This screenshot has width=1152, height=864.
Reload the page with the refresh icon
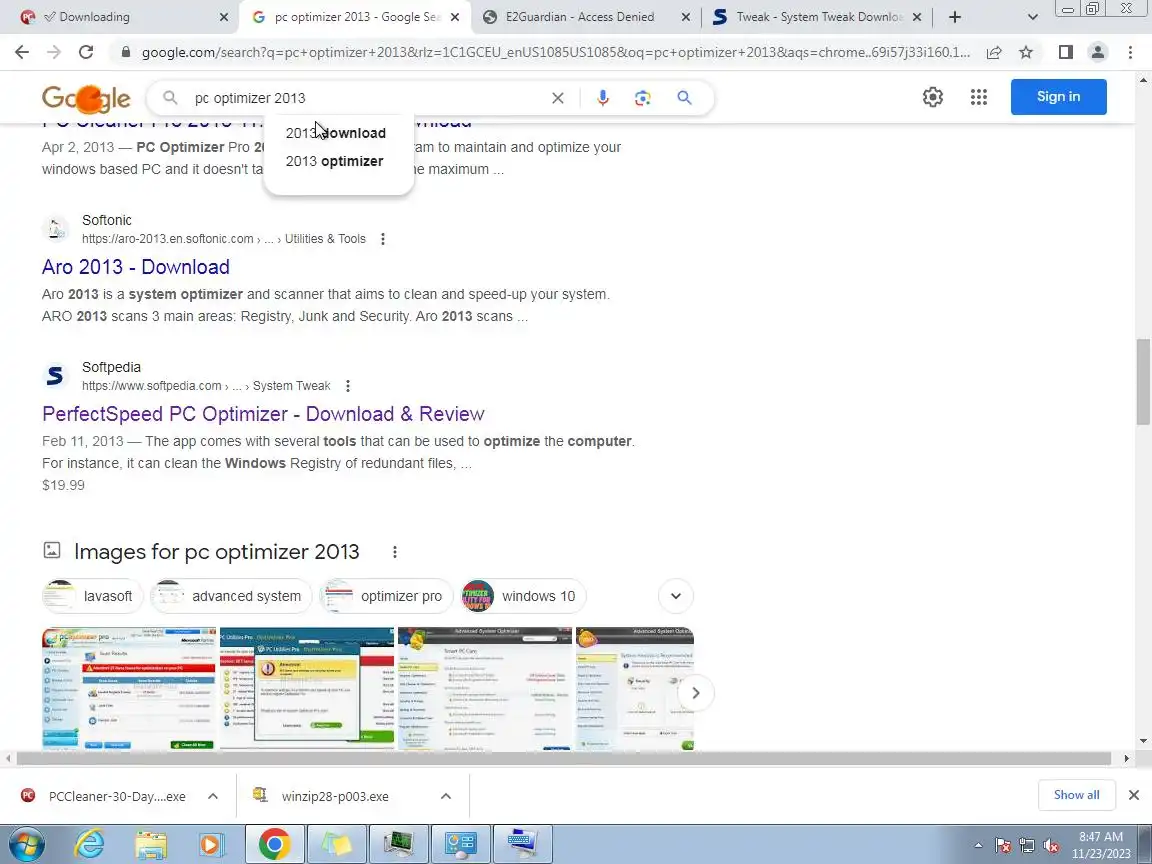[86, 52]
